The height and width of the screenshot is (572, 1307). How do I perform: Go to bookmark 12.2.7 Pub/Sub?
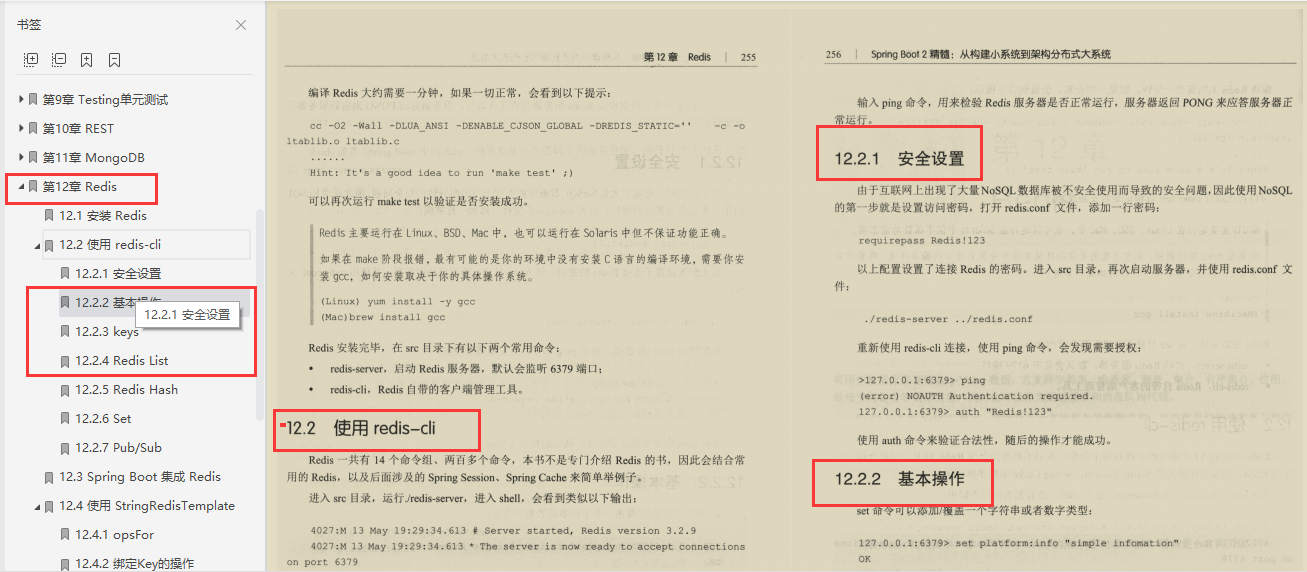click(x=118, y=448)
